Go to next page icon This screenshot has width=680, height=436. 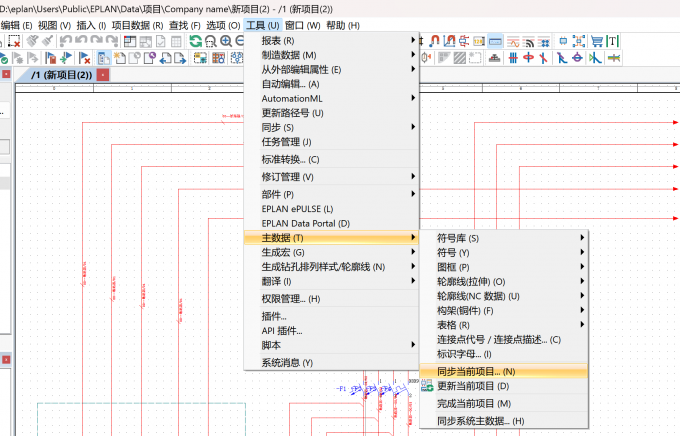pyautogui.click(x=180, y=58)
